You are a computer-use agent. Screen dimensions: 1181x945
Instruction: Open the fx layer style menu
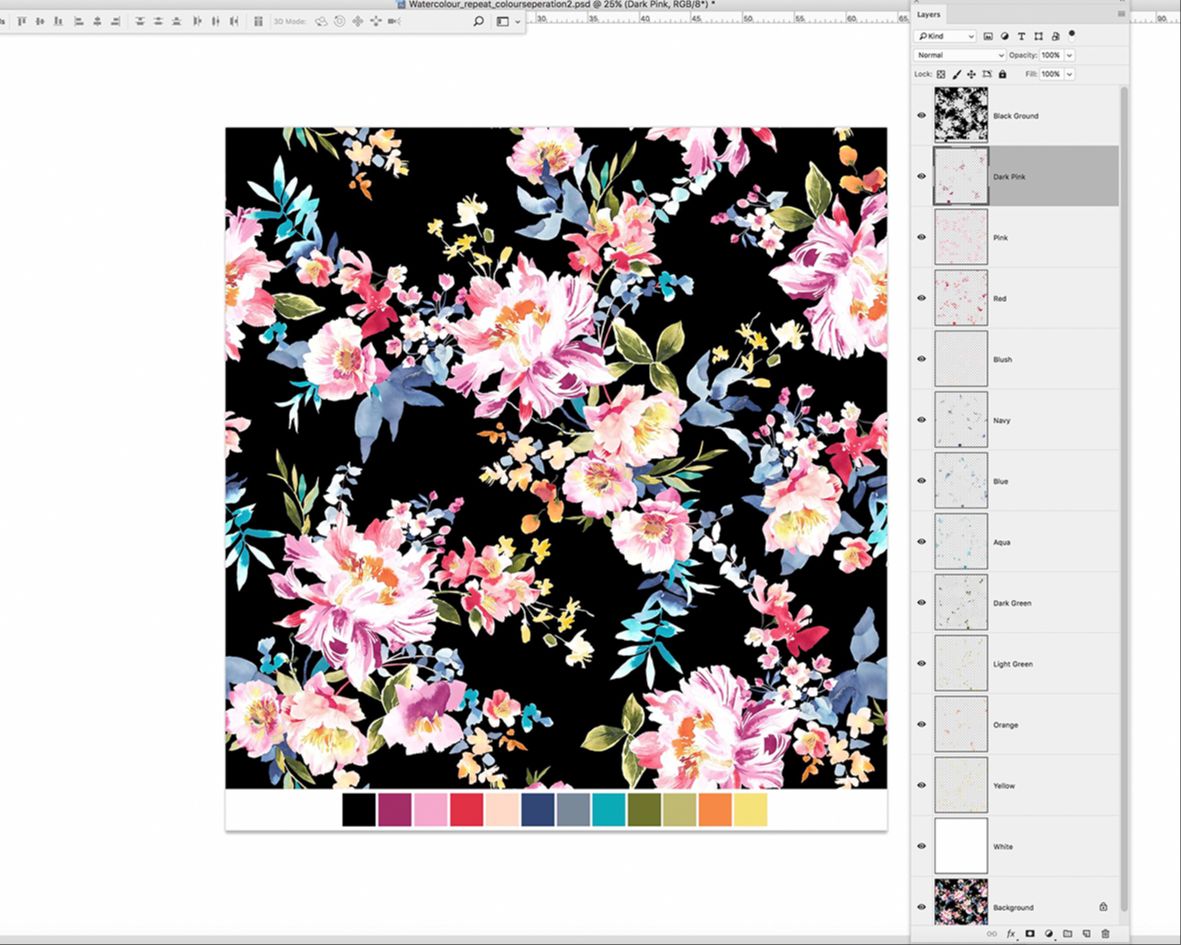pos(1011,933)
